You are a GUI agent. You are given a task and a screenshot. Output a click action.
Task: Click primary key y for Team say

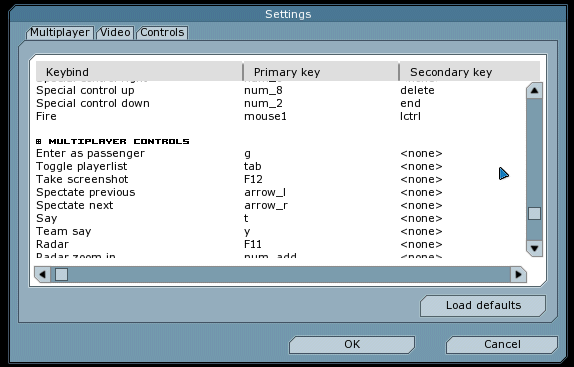point(247,232)
